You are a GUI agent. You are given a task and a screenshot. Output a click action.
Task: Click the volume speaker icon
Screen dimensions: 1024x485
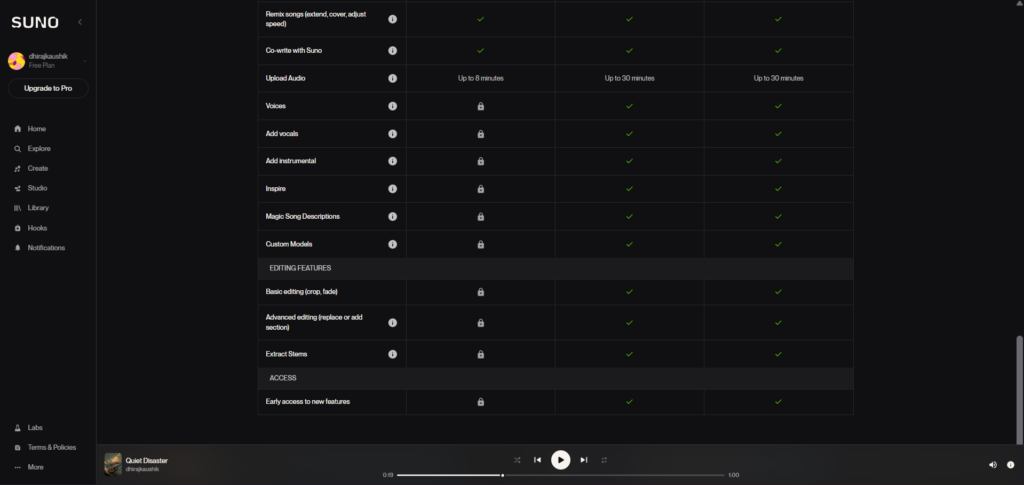(x=993, y=465)
